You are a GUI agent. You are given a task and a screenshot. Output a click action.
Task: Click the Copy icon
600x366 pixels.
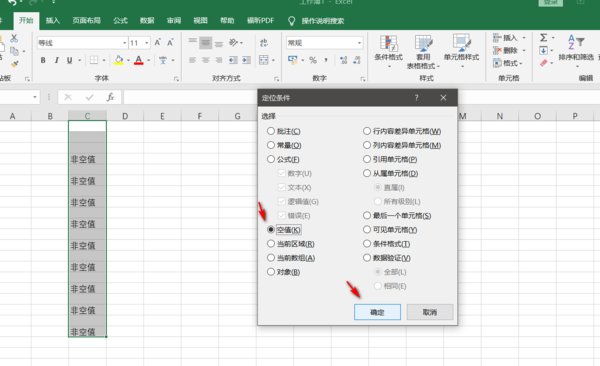[14, 51]
